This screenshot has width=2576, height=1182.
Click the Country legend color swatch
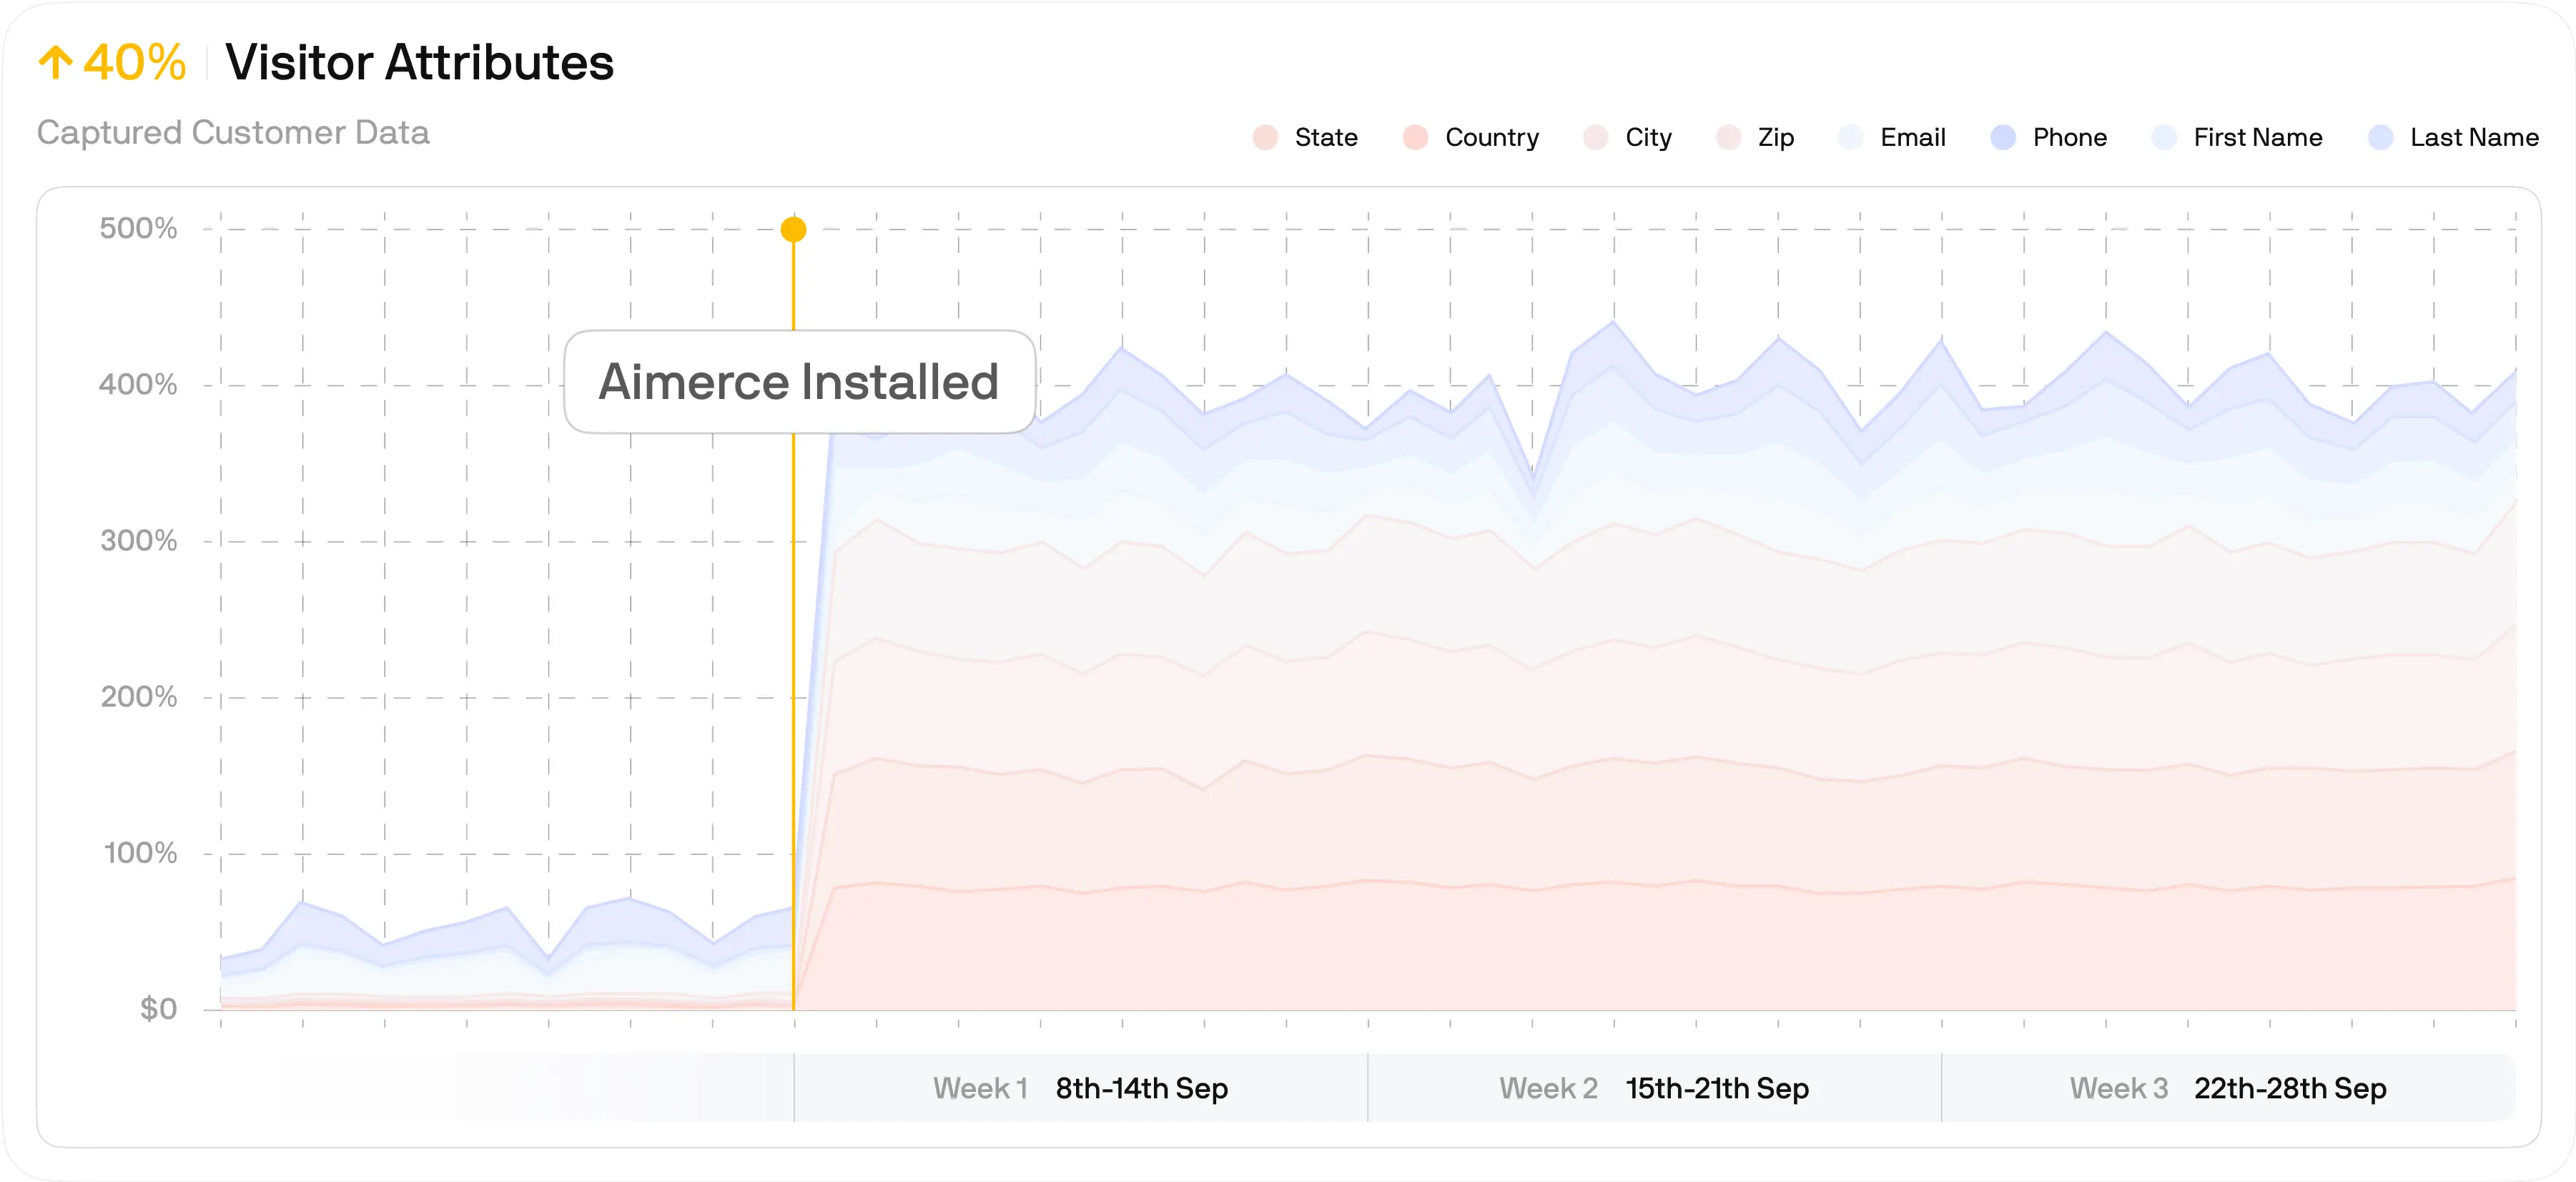(x=1415, y=137)
